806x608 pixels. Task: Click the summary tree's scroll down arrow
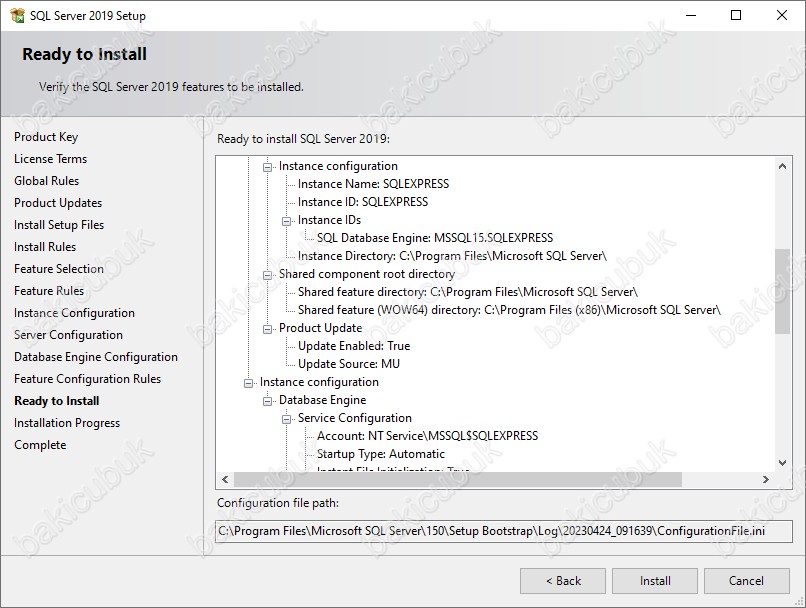pyautogui.click(x=782, y=463)
